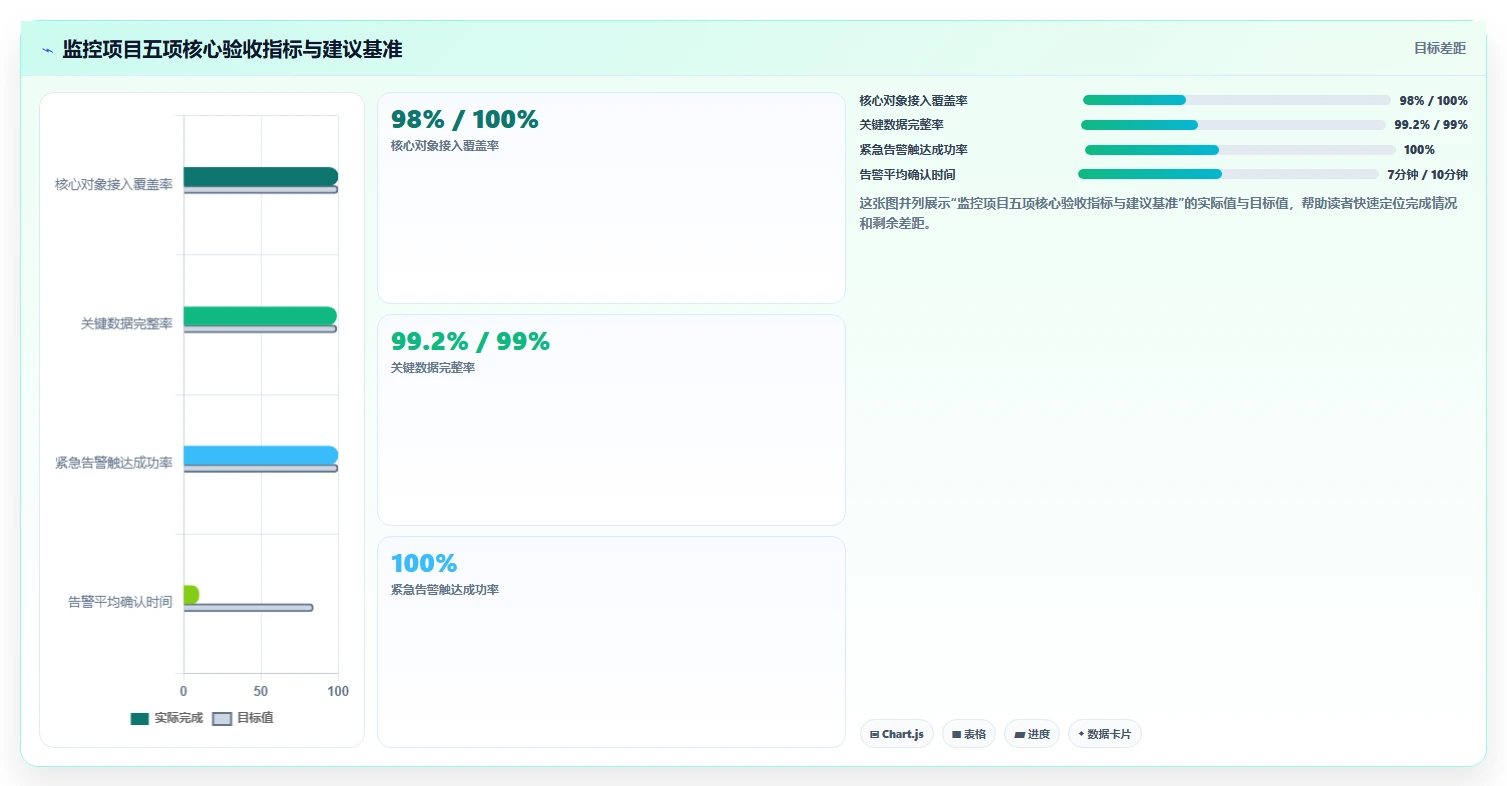Click the 告警平均确认时间 label in progress list
Image resolution: width=1507 pixels, height=786 pixels.
coord(907,175)
